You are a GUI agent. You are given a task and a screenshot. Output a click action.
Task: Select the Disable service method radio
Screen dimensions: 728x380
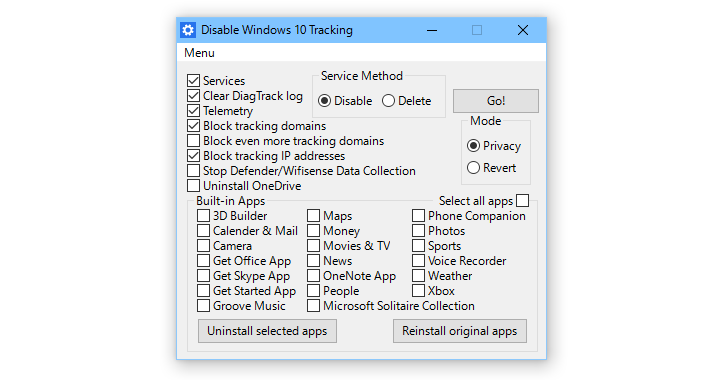tap(325, 101)
